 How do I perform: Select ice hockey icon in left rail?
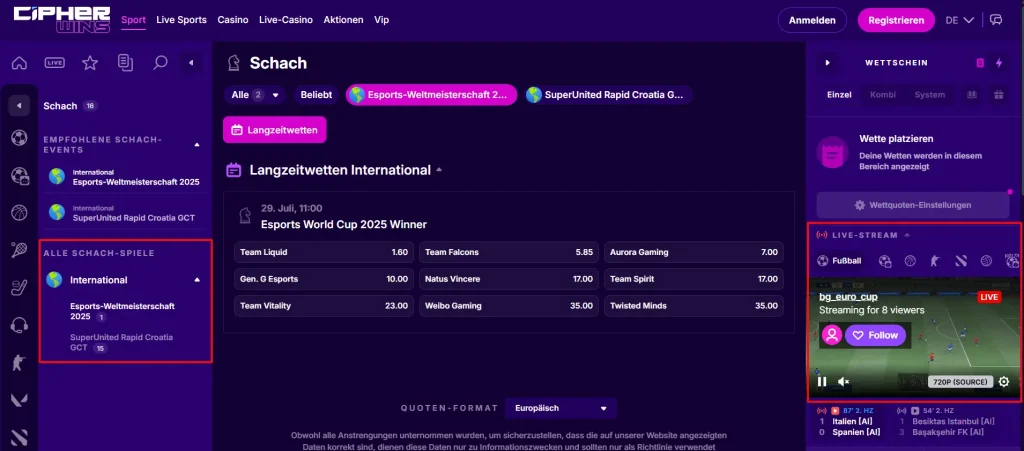tap(20, 288)
